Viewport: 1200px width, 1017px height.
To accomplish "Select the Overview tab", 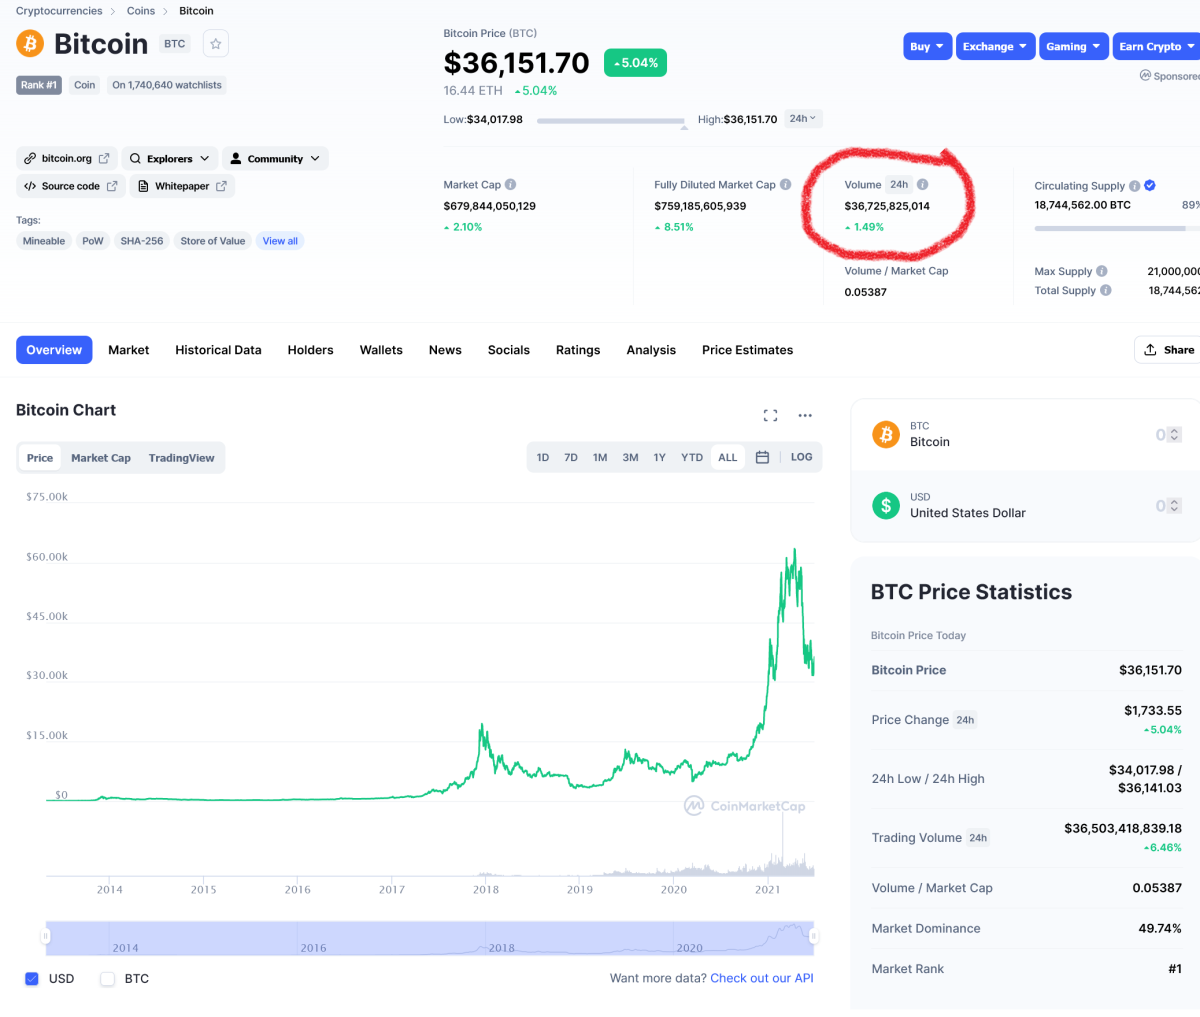I will (54, 350).
